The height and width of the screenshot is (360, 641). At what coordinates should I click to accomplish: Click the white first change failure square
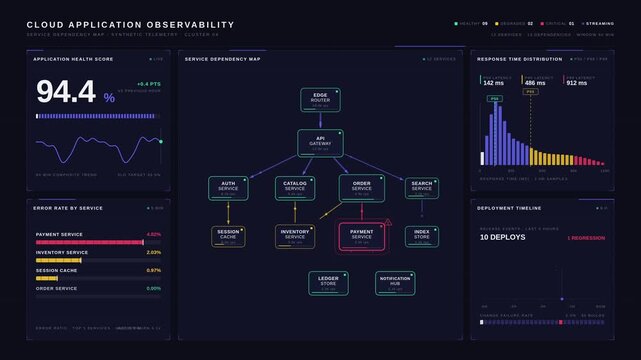482,322
